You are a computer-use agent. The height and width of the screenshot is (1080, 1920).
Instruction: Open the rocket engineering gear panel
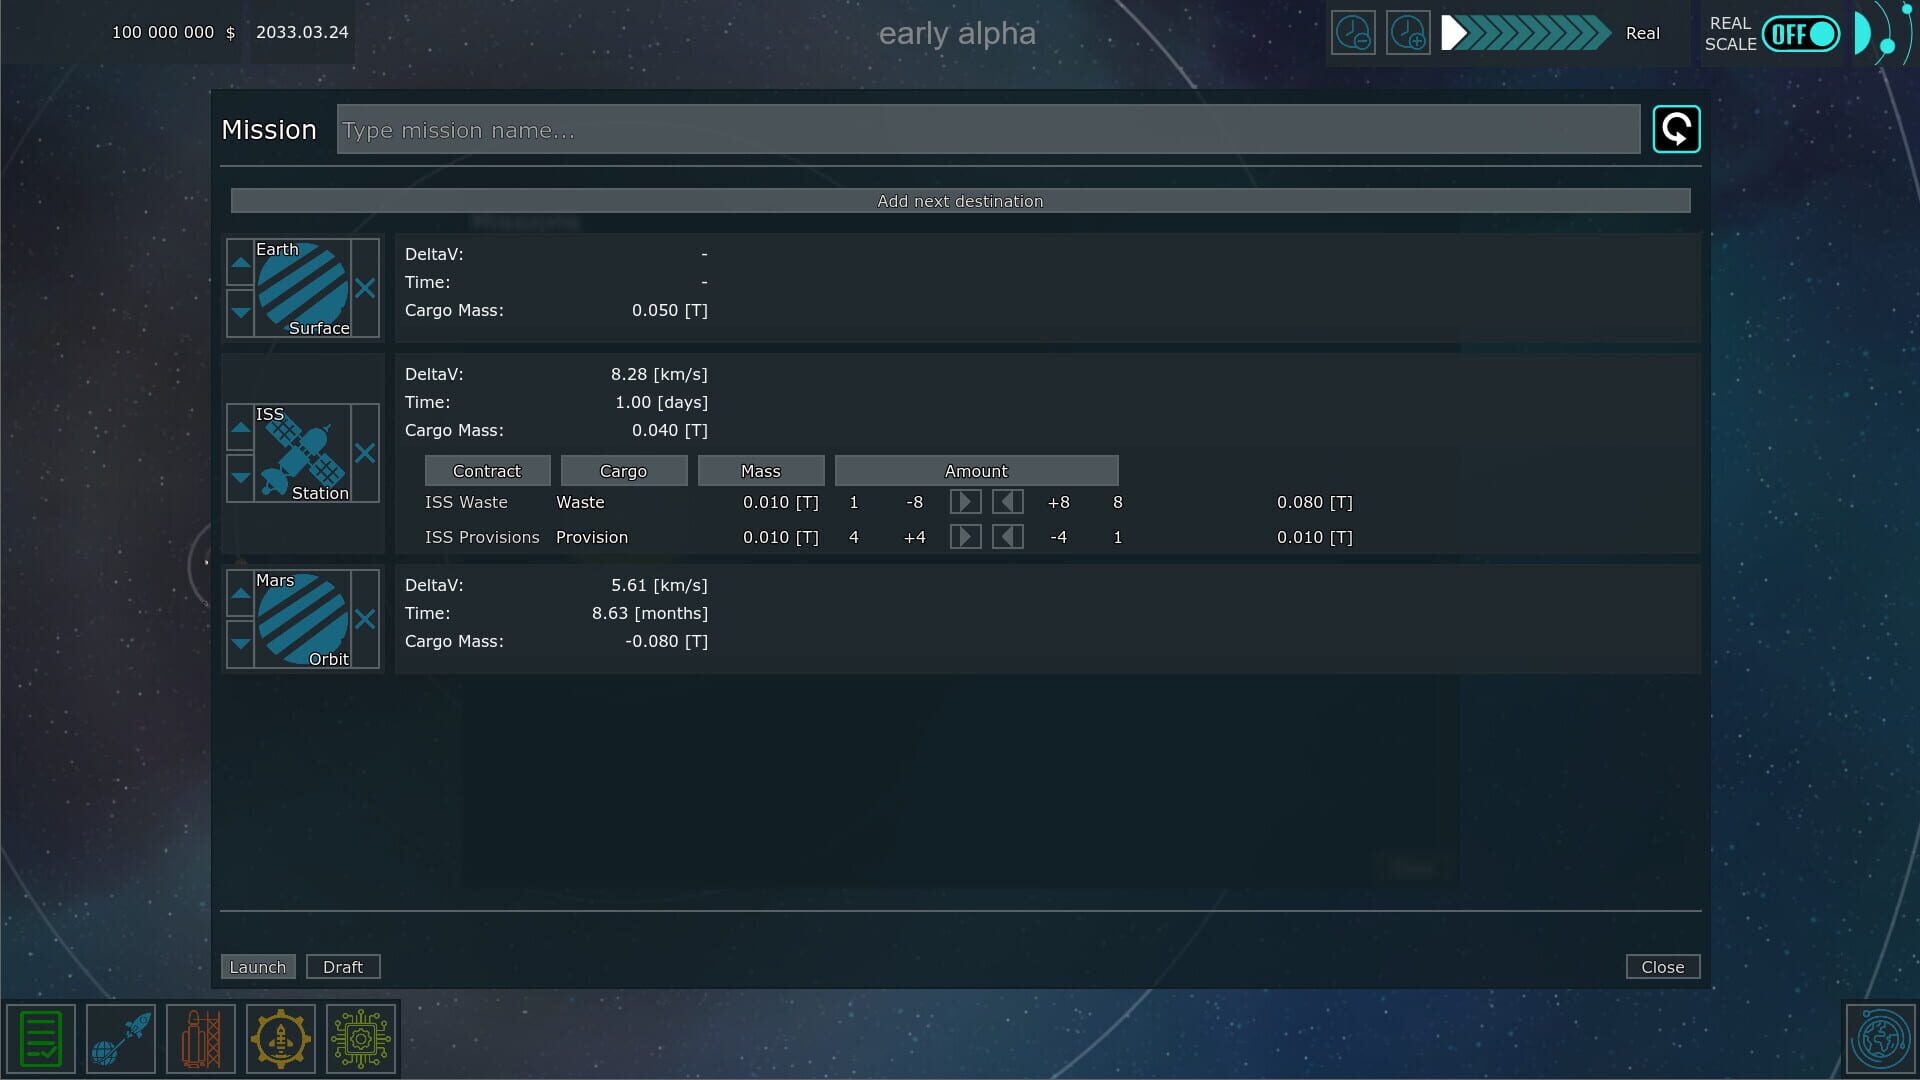pyautogui.click(x=280, y=1039)
